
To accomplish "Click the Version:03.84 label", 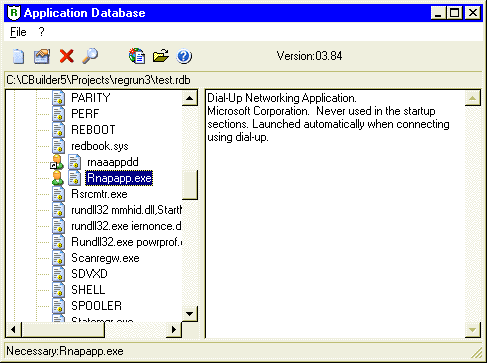I will (x=309, y=56).
